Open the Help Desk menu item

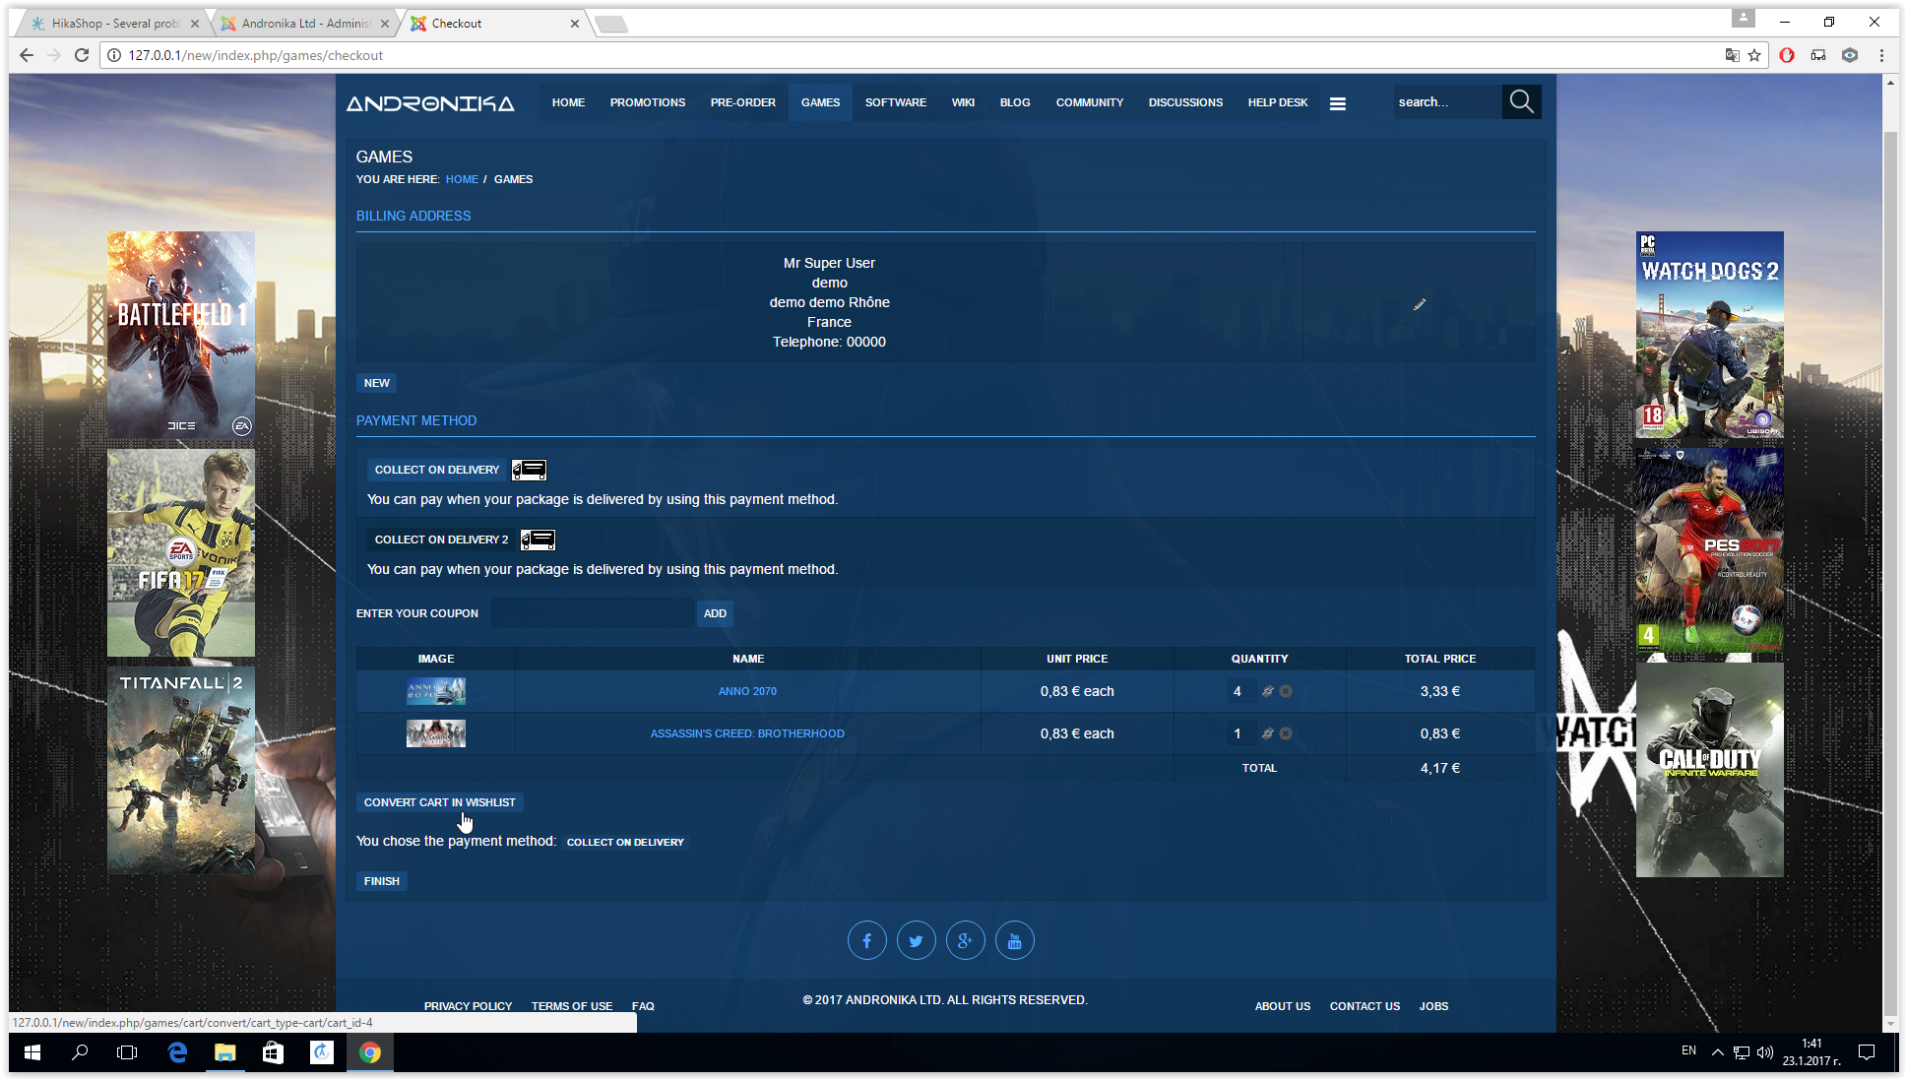point(1277,103)
